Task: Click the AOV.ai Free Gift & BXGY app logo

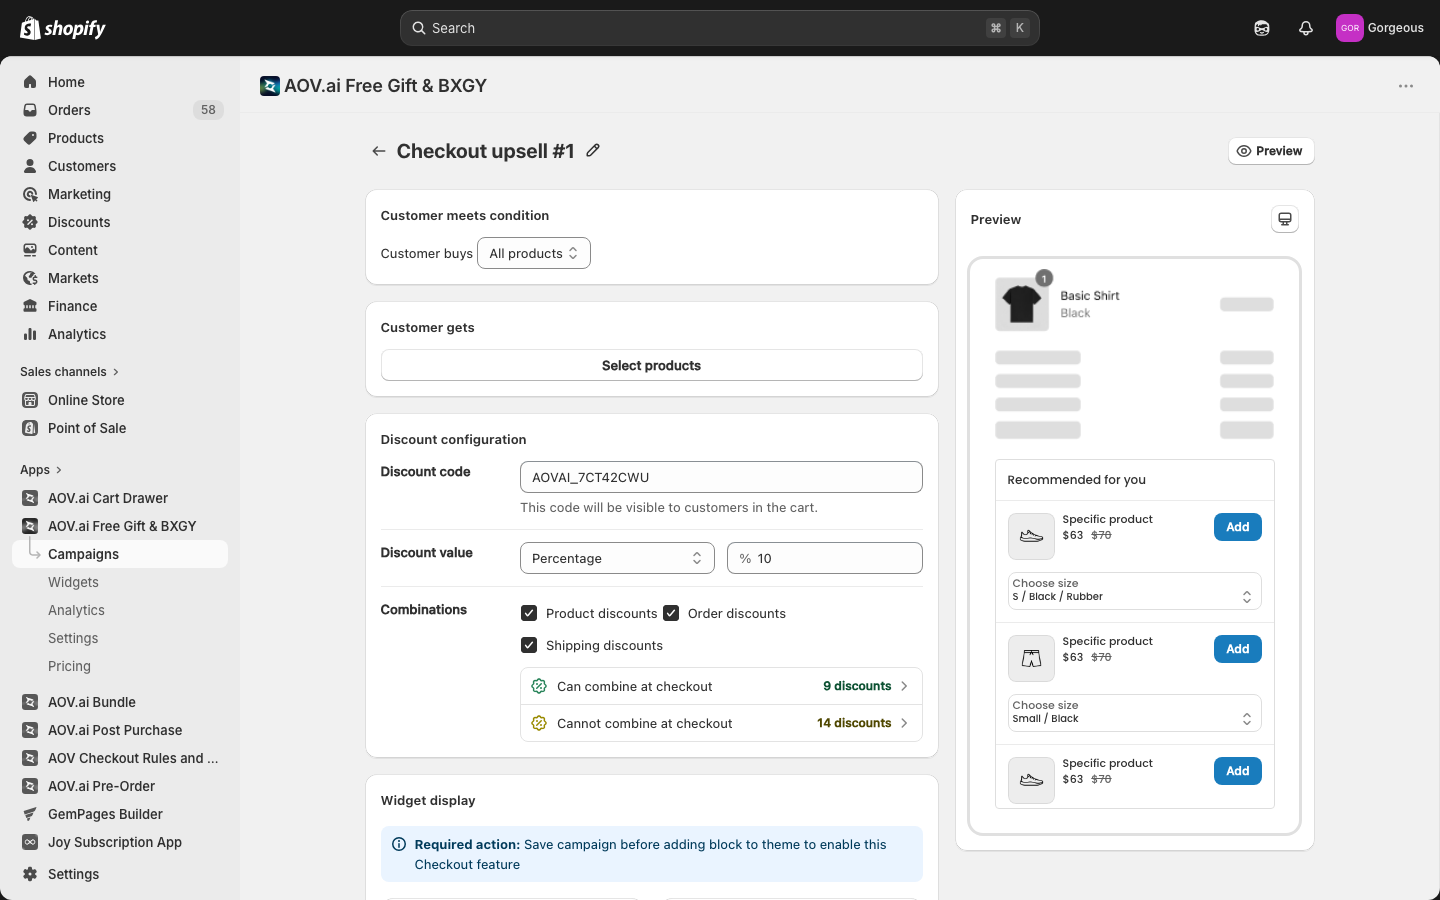Action: pos(270,86)
